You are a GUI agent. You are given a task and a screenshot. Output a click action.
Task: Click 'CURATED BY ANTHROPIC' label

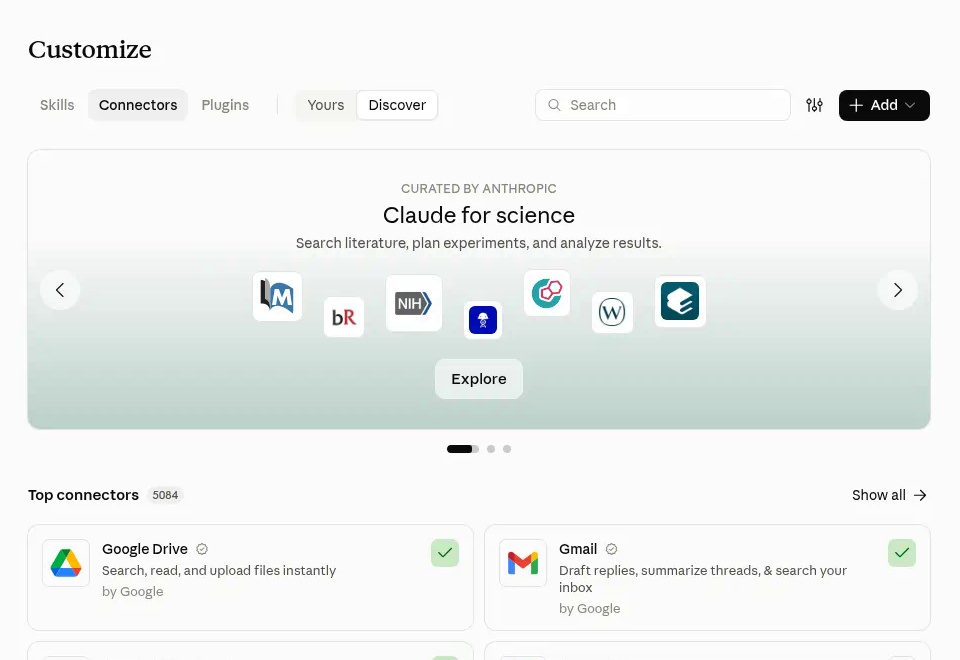(479, 189)
